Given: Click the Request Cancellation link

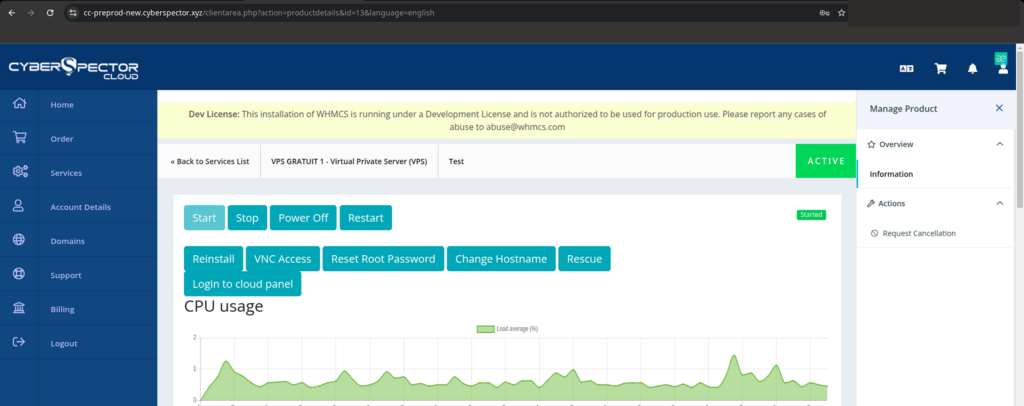Looking at the screenshot, I should (x=919, y=233).
